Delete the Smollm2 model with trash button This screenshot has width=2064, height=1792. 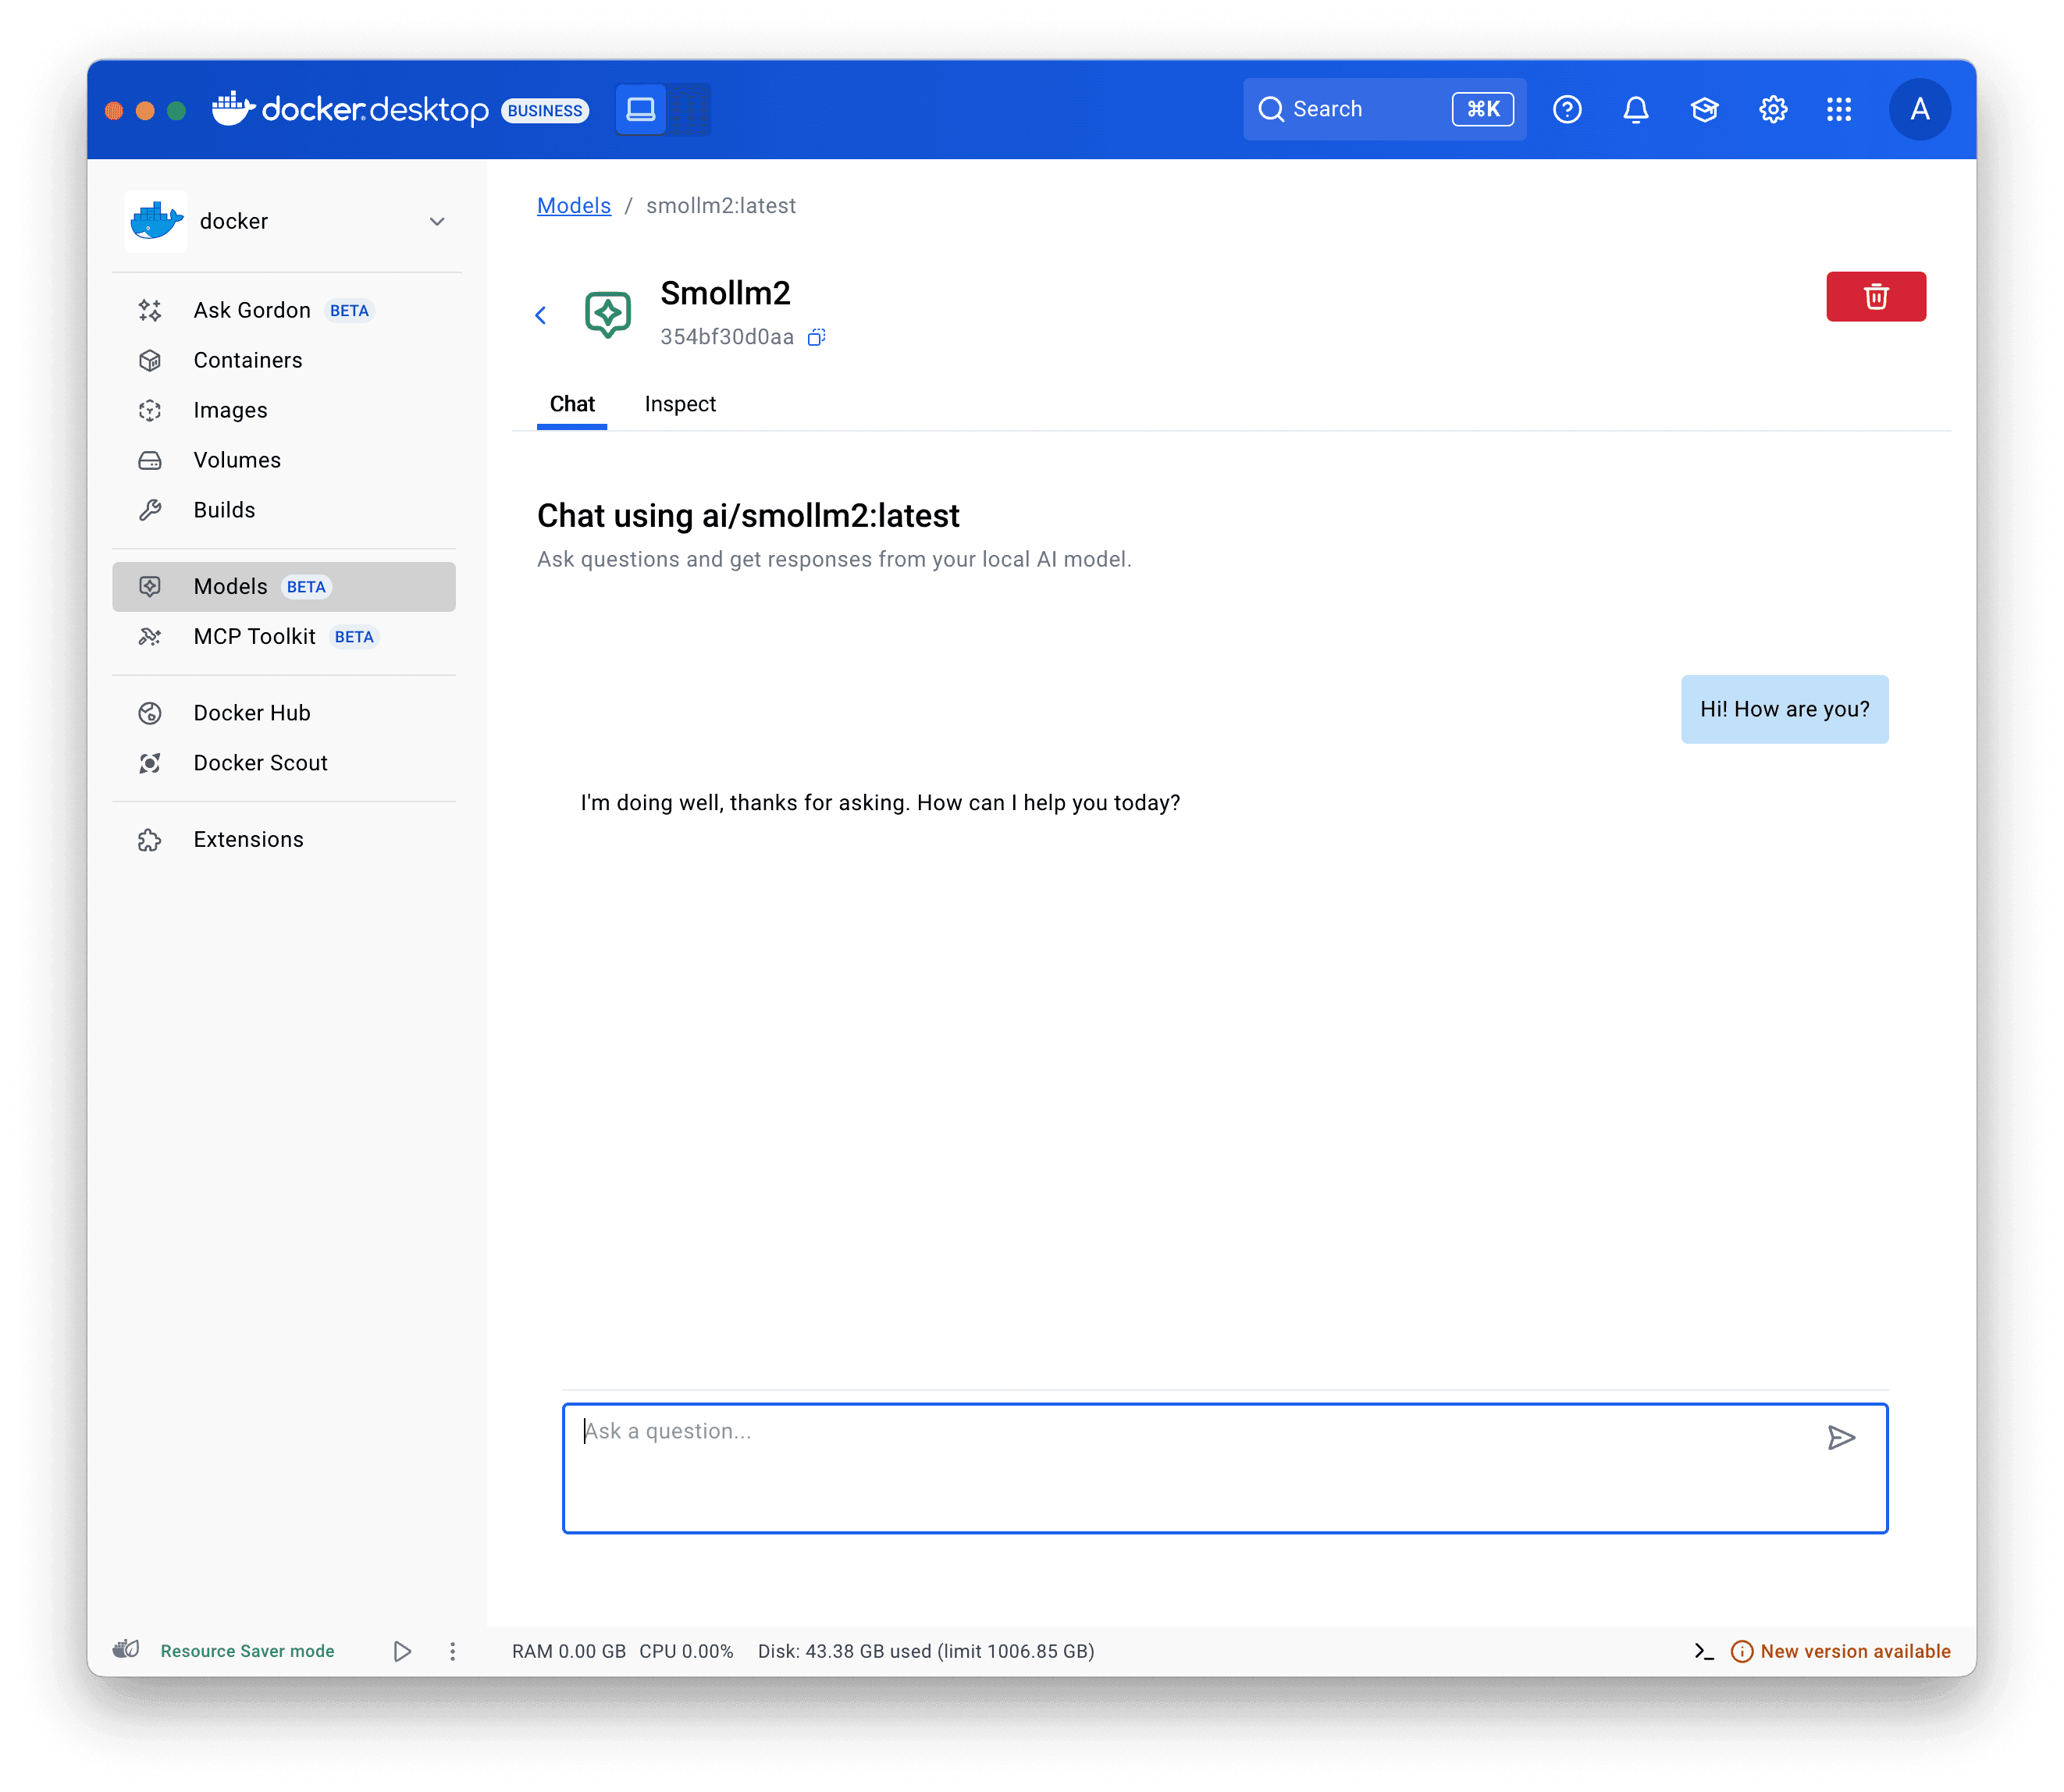(x=1875, y=297)
